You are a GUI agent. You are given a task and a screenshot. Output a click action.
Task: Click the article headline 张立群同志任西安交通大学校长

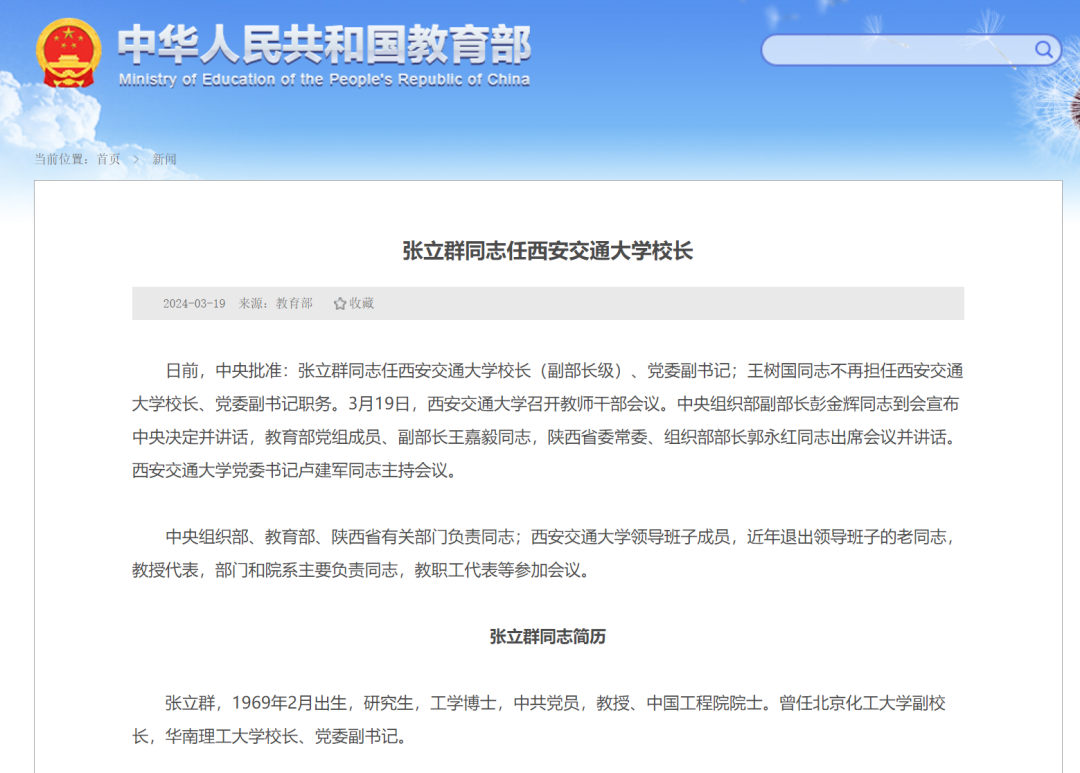547,251
